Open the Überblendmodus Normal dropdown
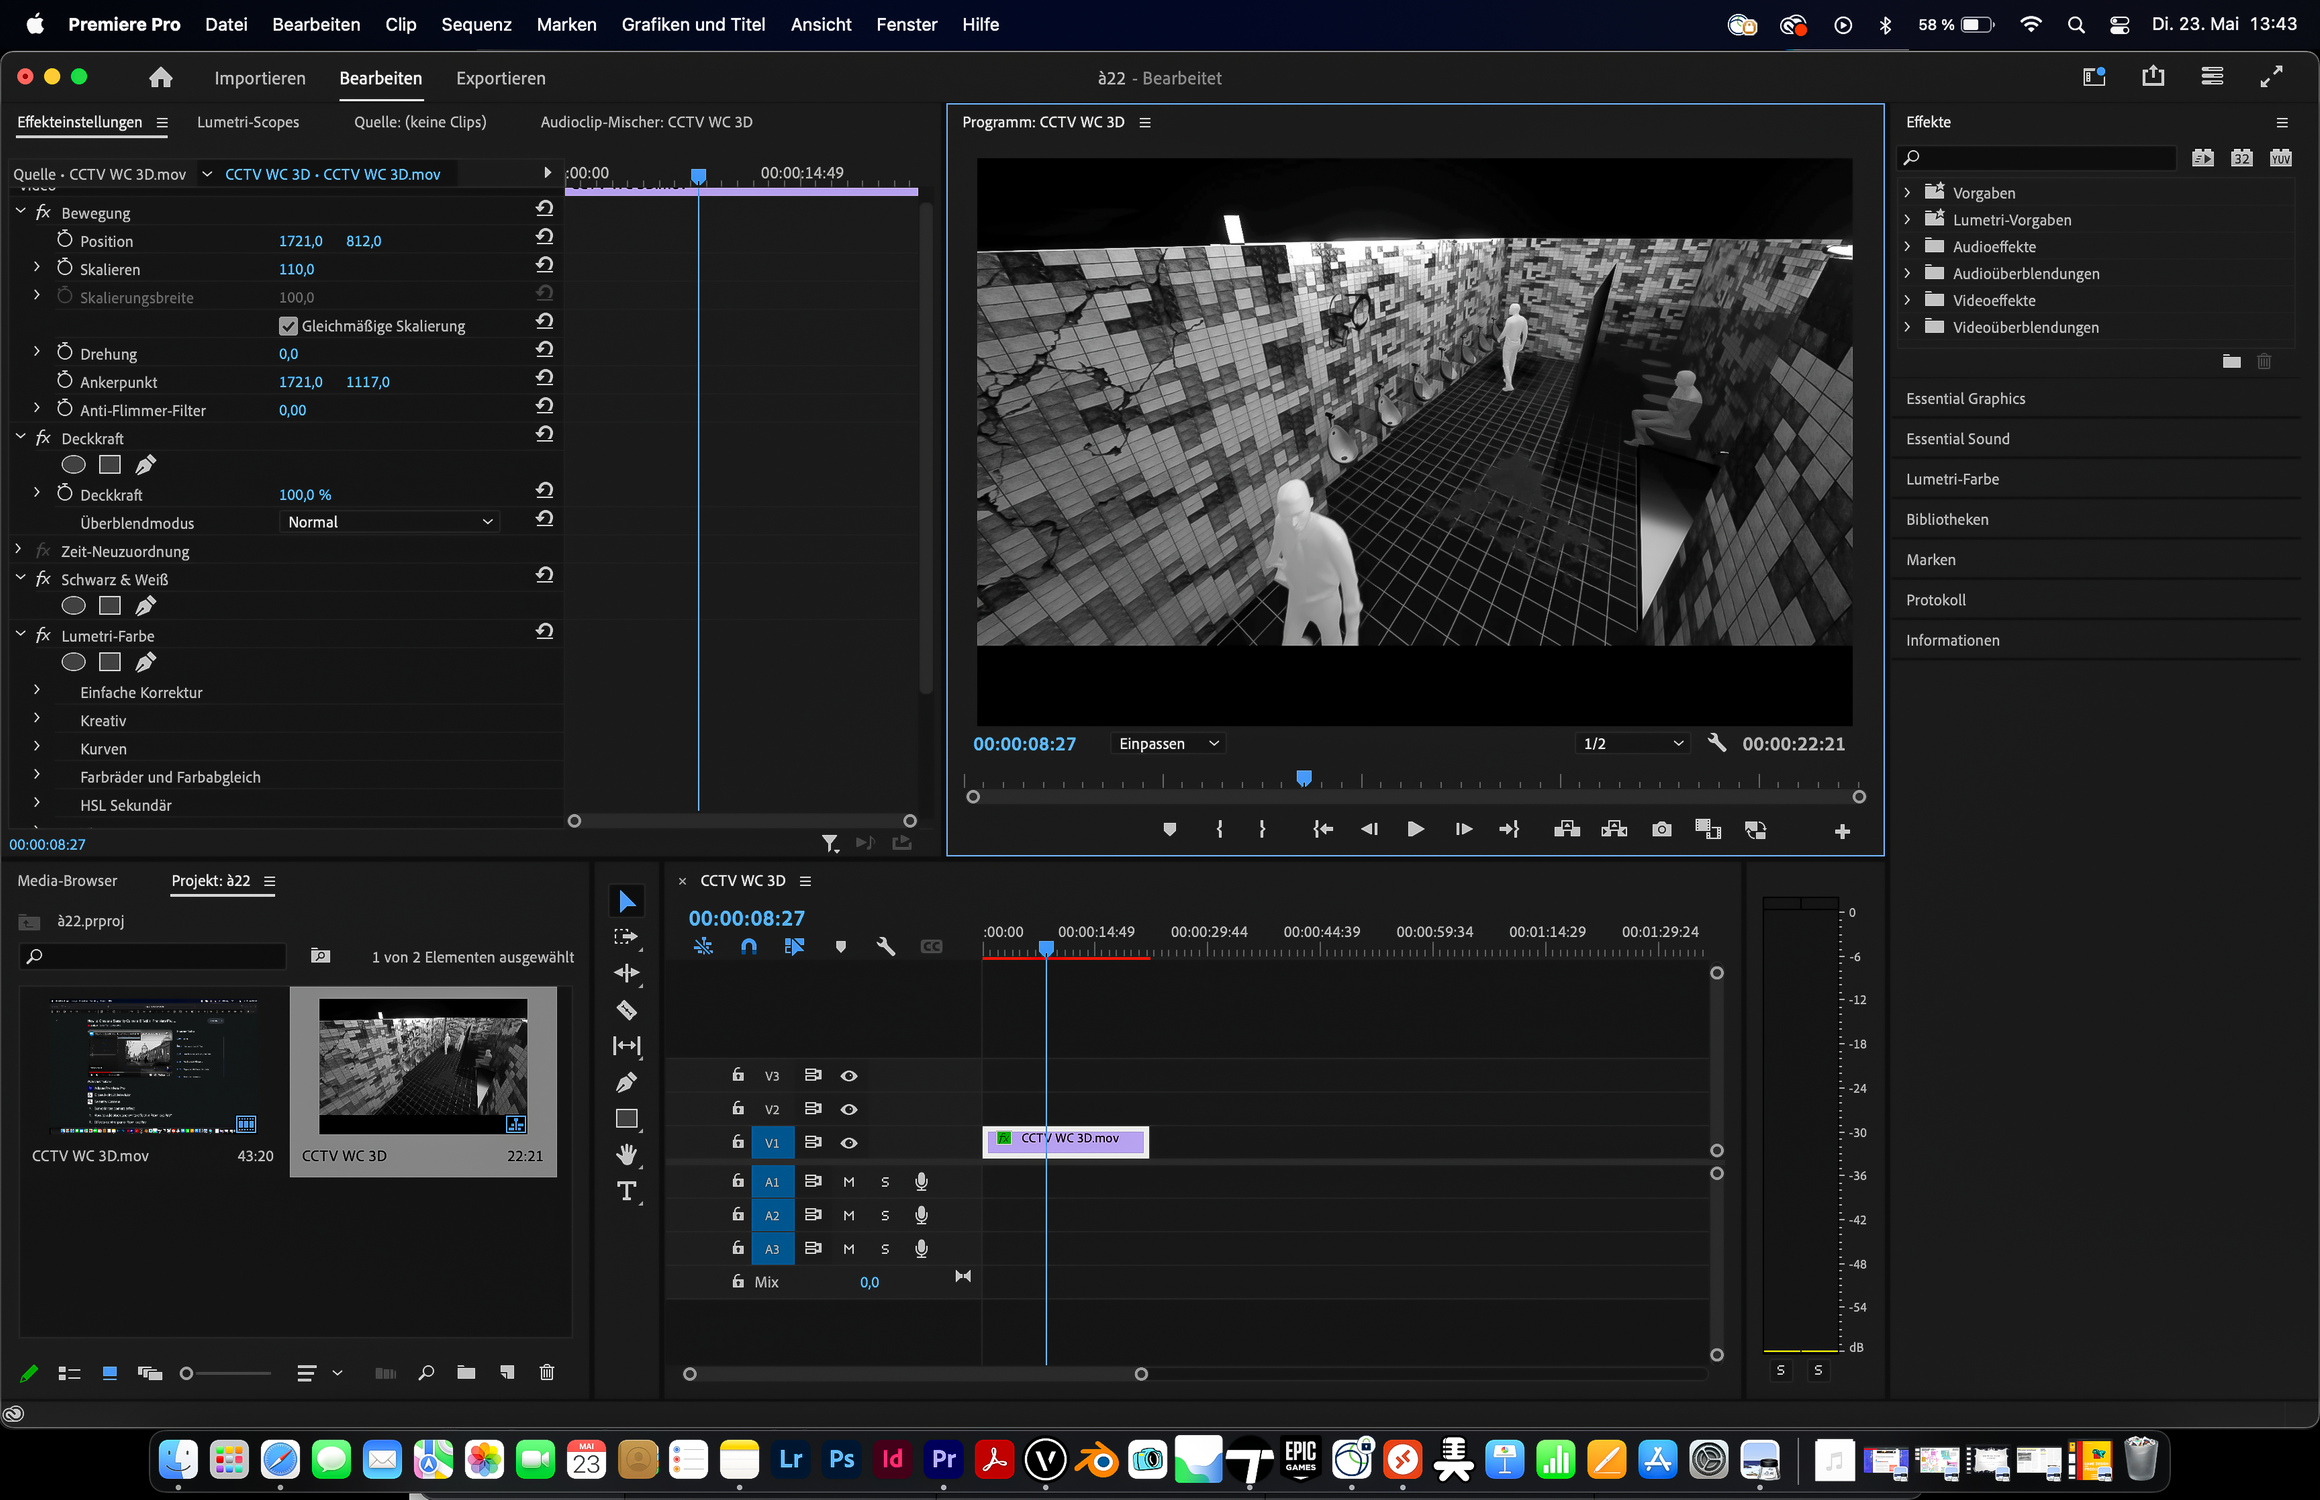Image resolution: width=2320 pixels, height=1500 pixels. 389,522
